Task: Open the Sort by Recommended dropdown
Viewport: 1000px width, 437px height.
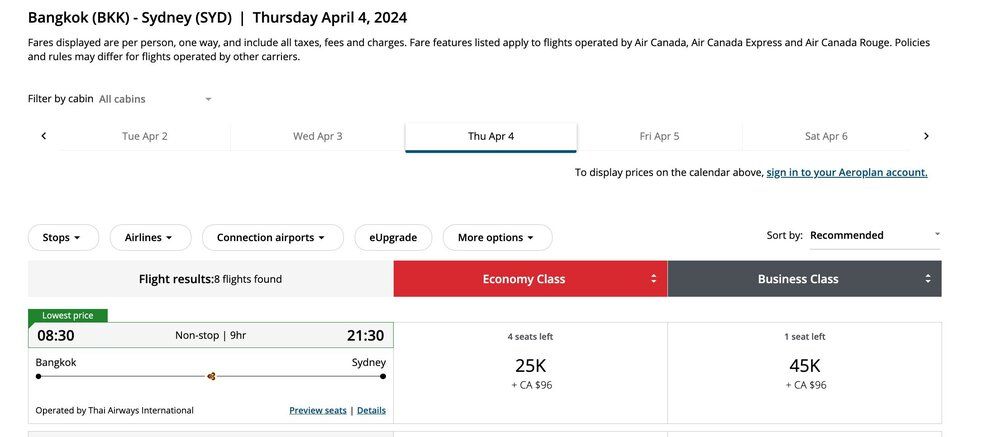Action: (874, 235)
